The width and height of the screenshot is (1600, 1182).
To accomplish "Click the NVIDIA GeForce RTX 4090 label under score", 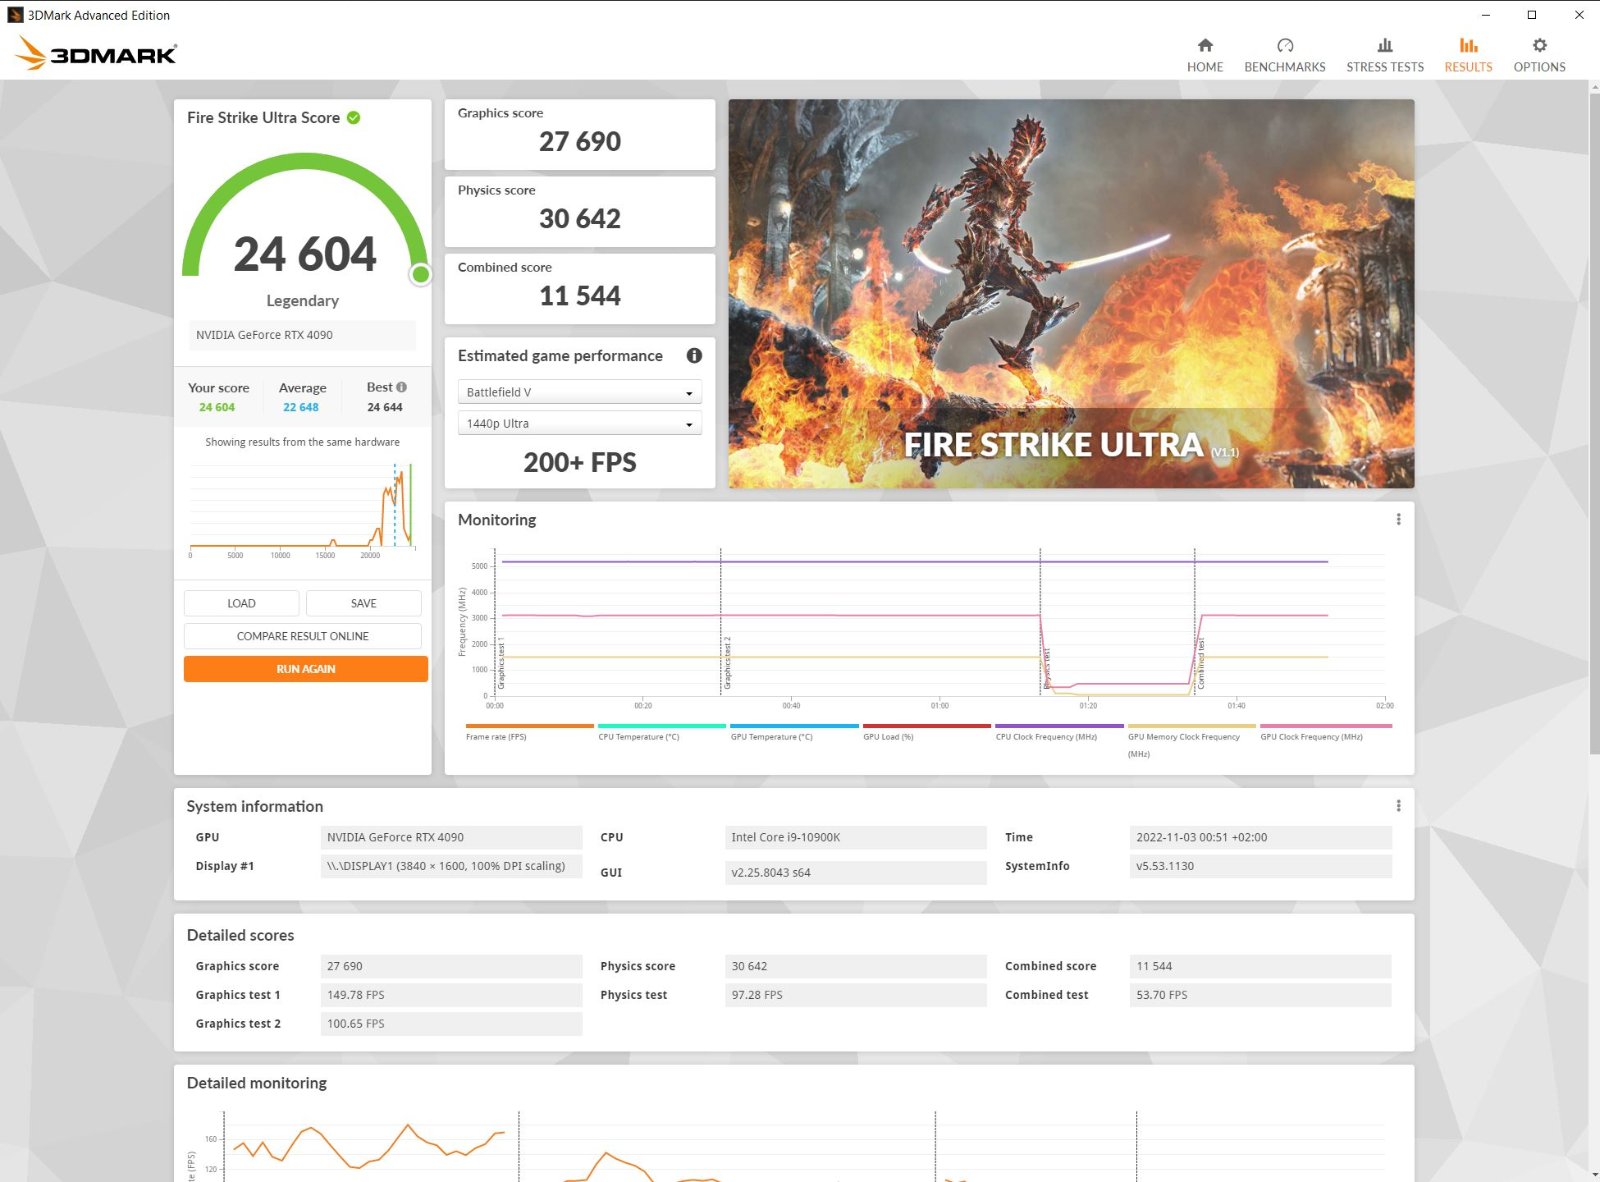I will pyautogui.click(x=302, y=335).
